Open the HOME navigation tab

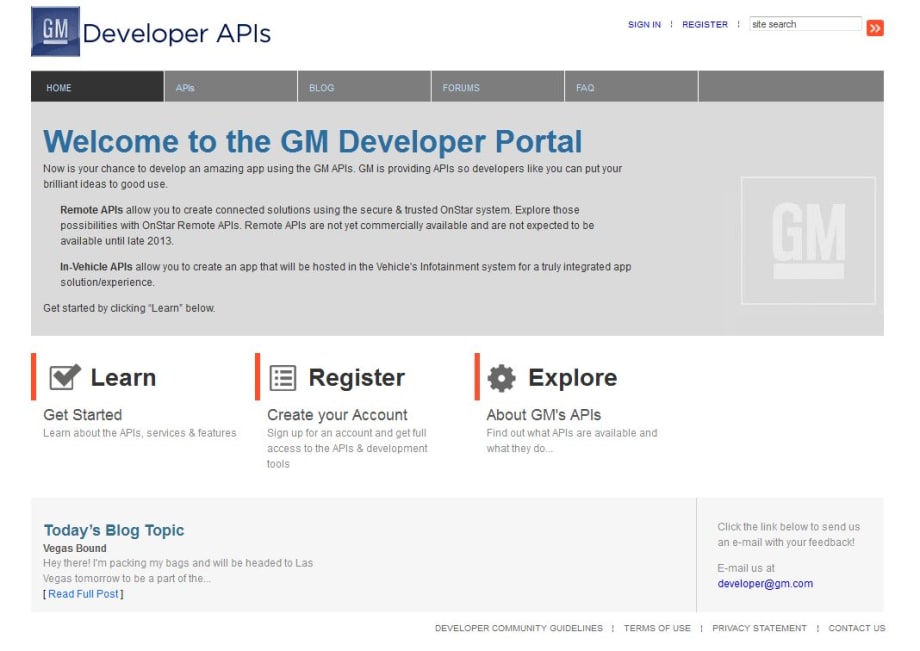97,87
